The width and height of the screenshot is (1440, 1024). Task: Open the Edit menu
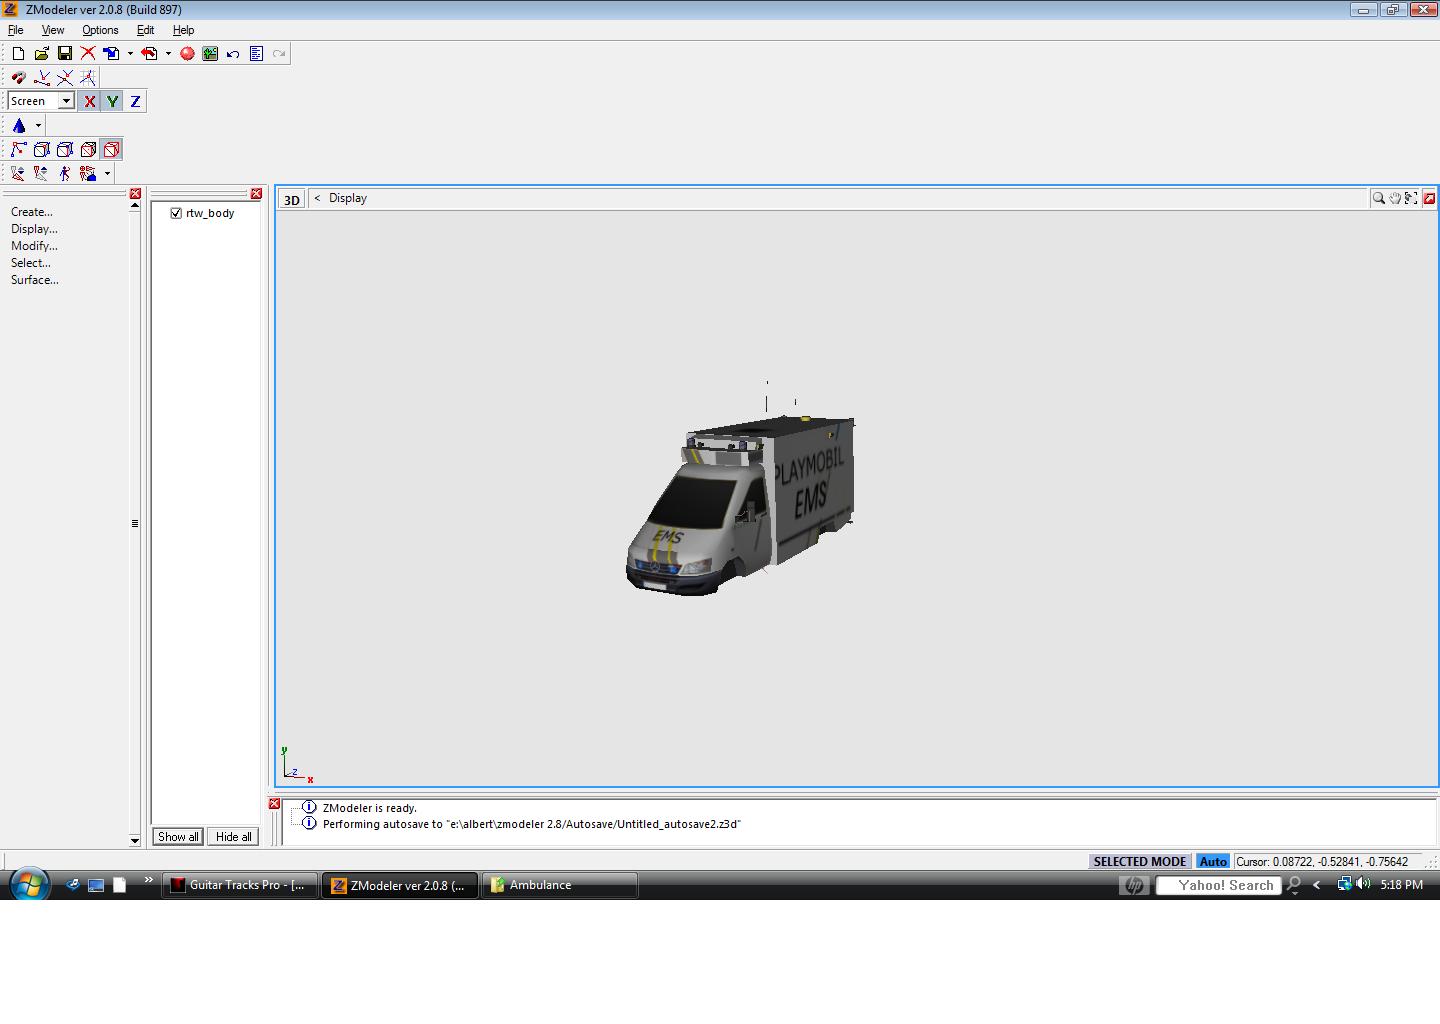[145, 30]
